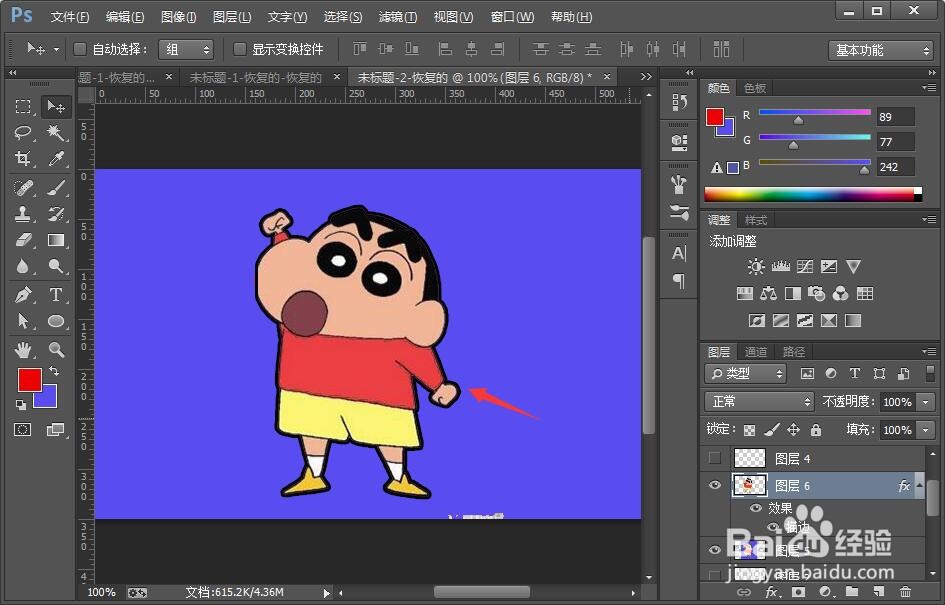Viewport: 945px width, 605px height.
Task: Select the Eyedropper tool
Action: click(55, 158)
